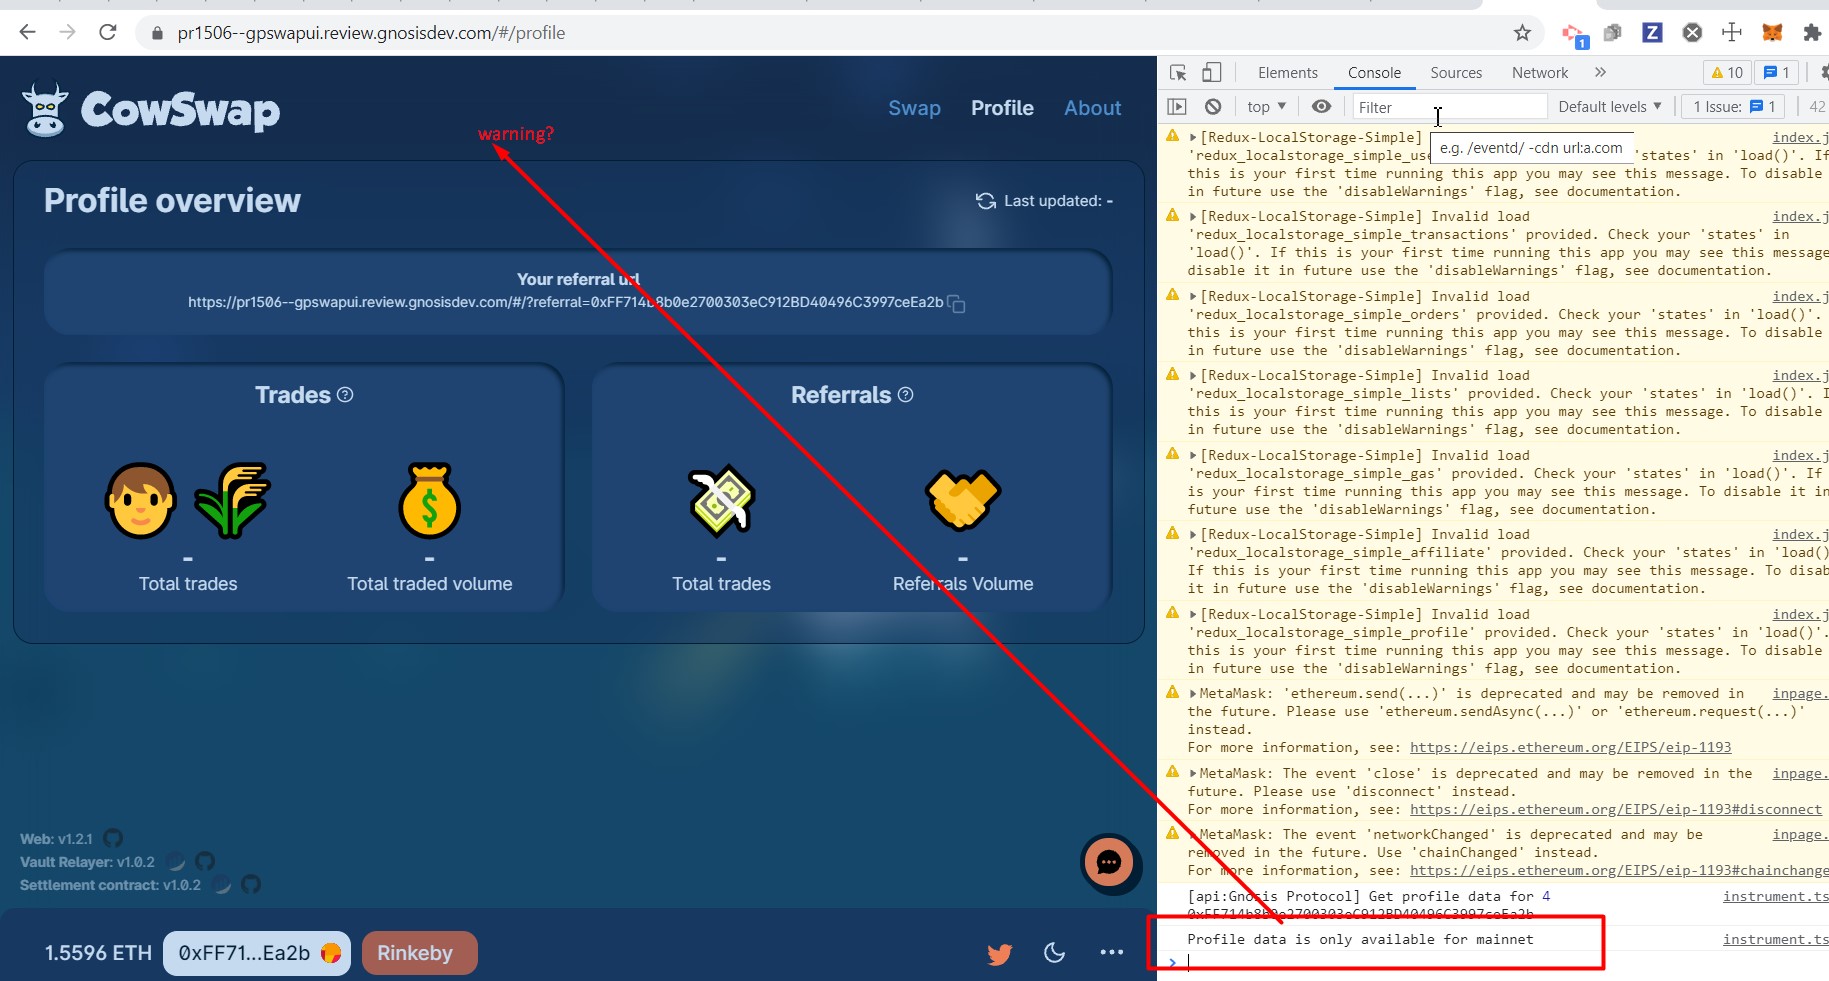
Task: Click the blue Z extension icon
Action: point(1652,33)
